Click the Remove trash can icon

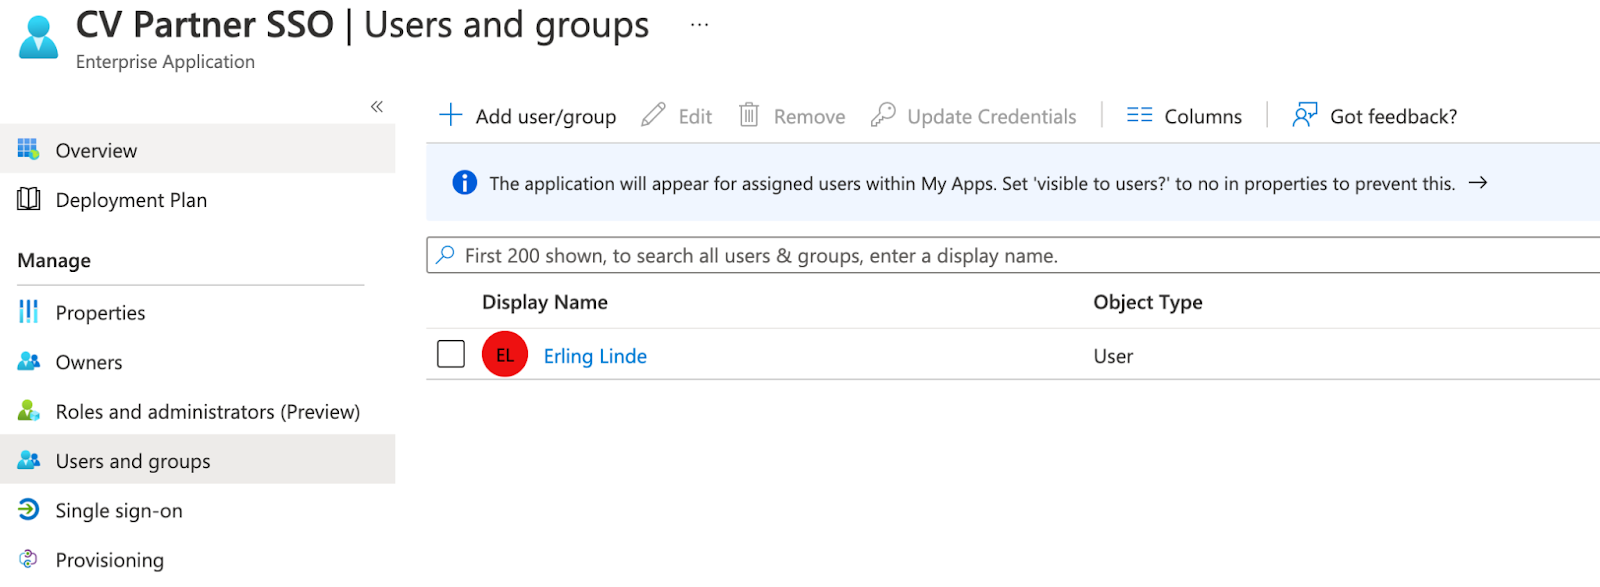click(x=749, y=115)
